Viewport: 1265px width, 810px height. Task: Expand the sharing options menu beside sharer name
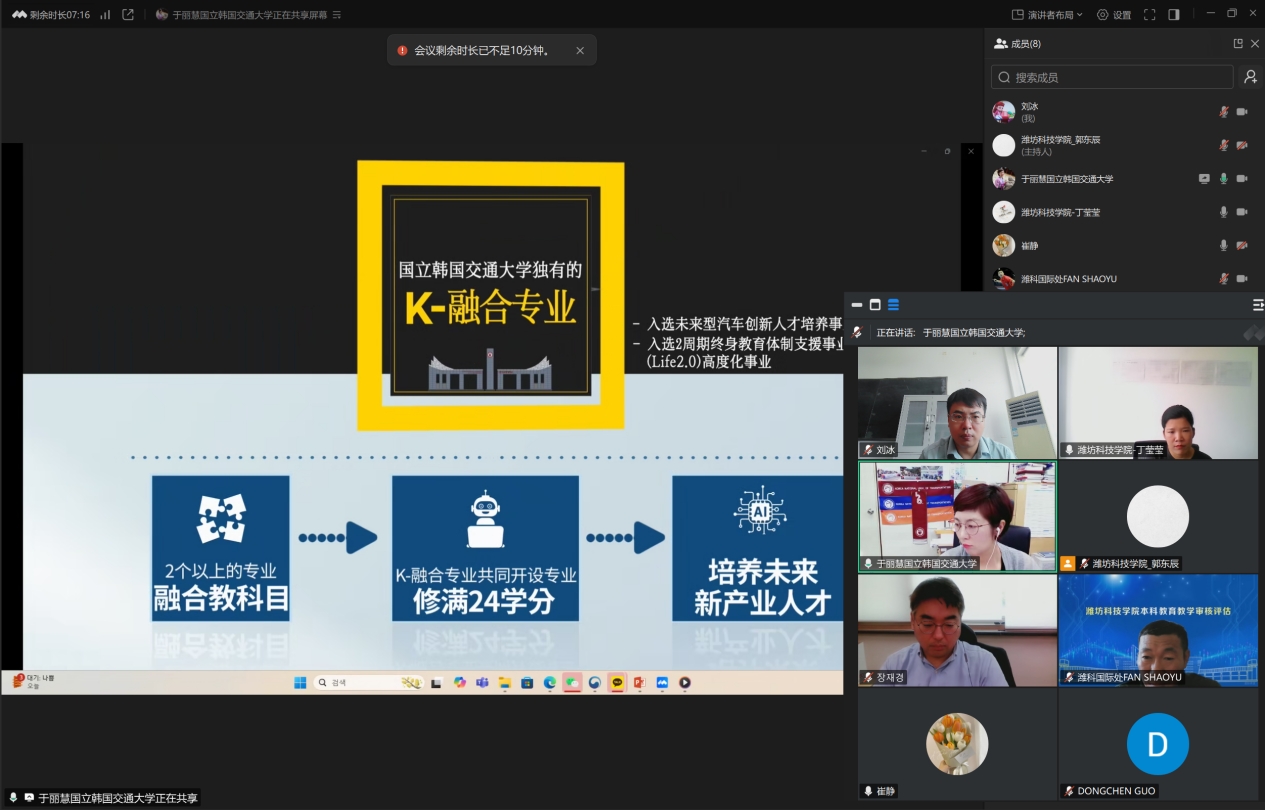pos(336,15)
